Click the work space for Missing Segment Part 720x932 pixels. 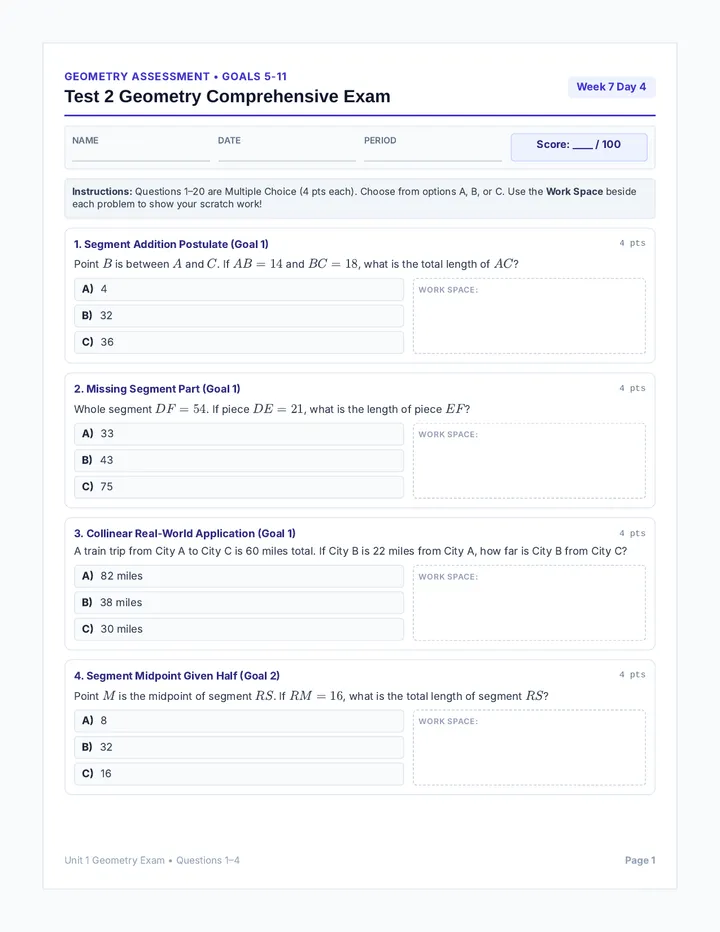pos(529,461)
